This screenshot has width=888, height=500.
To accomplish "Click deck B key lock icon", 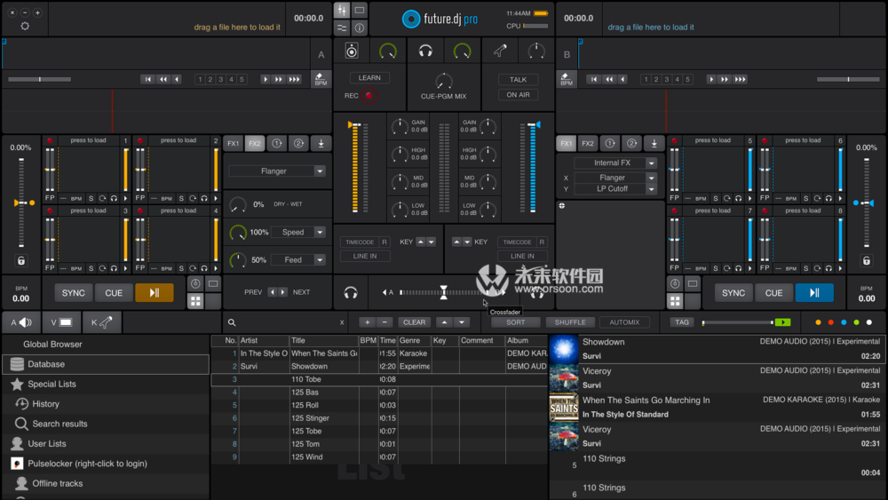I will 866,260.
